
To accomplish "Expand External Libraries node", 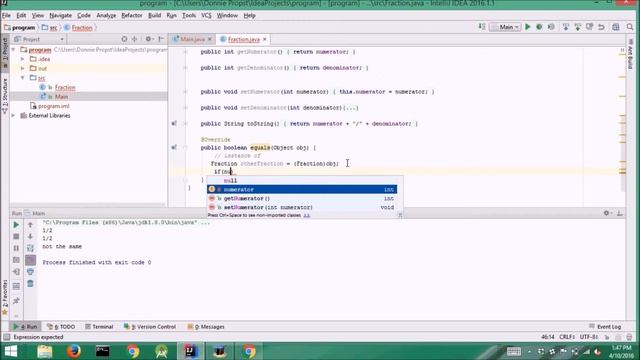I will pyautogui.click(x=14, y=116).
